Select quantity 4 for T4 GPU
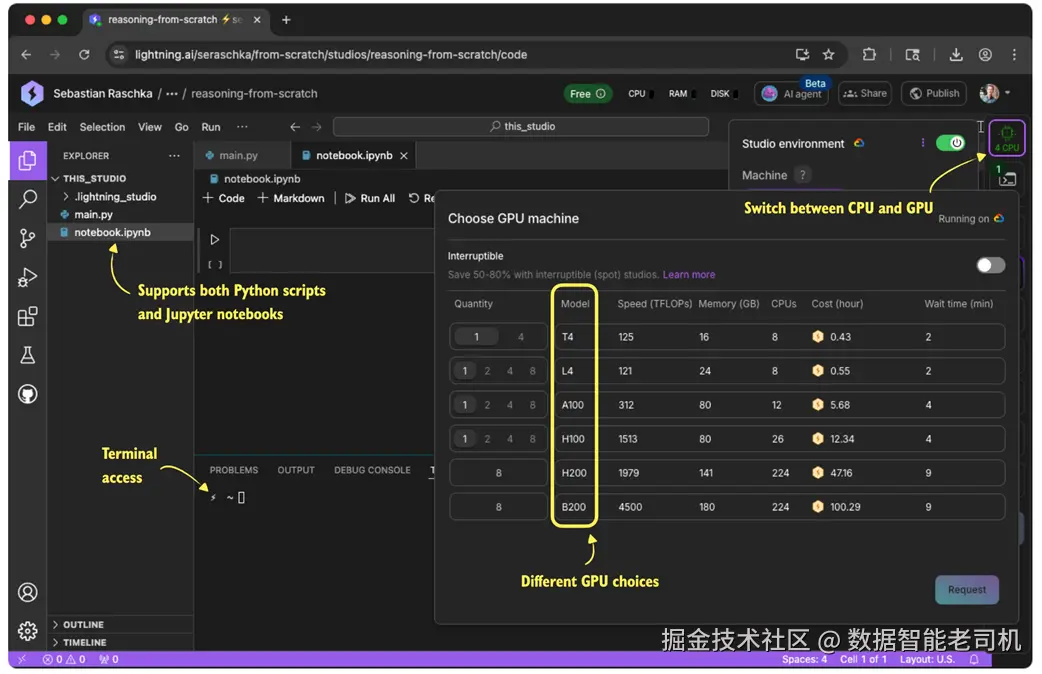1042x674 pixels. click(520, 337)
